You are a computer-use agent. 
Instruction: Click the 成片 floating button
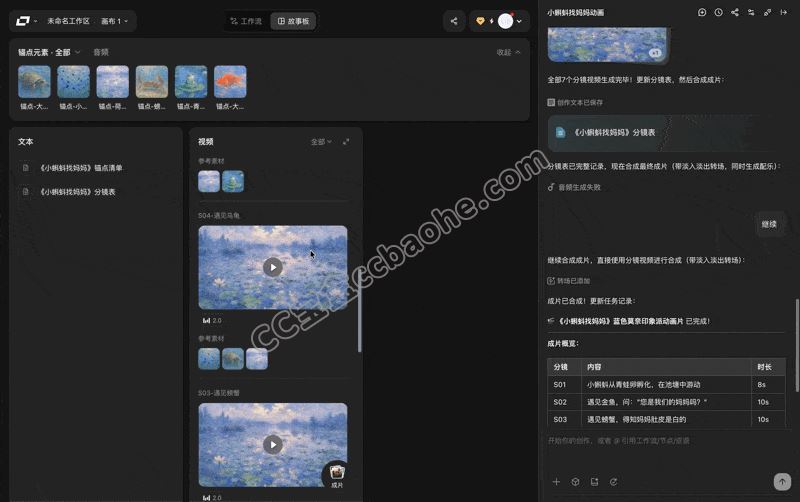[x=337, y=476]
